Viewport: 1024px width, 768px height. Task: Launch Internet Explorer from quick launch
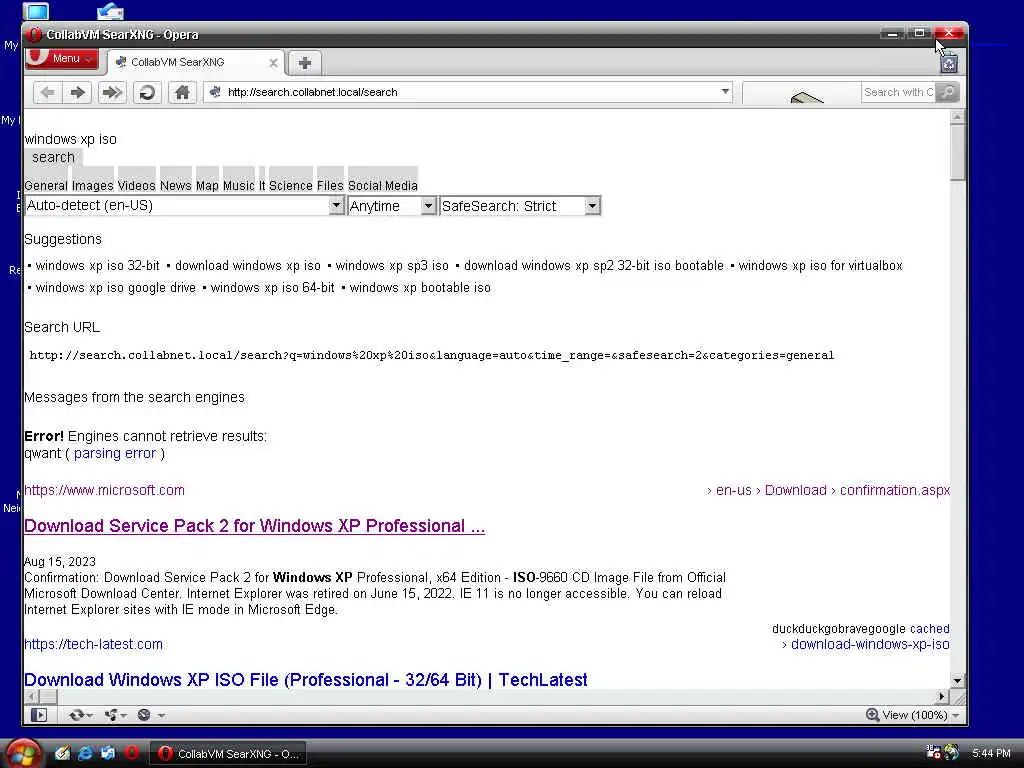click(x=86, y=753)
